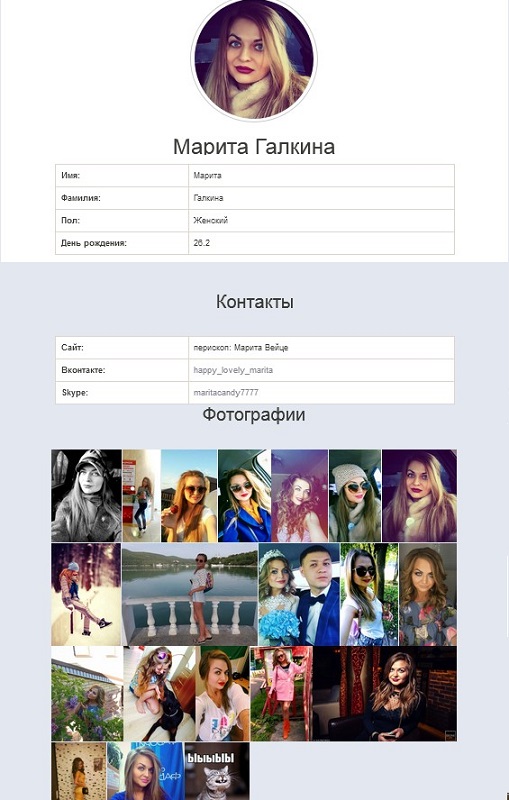View the photo with woman in pink coat
The height and width of the screenshot is (800, 509).
click(281, 694)
